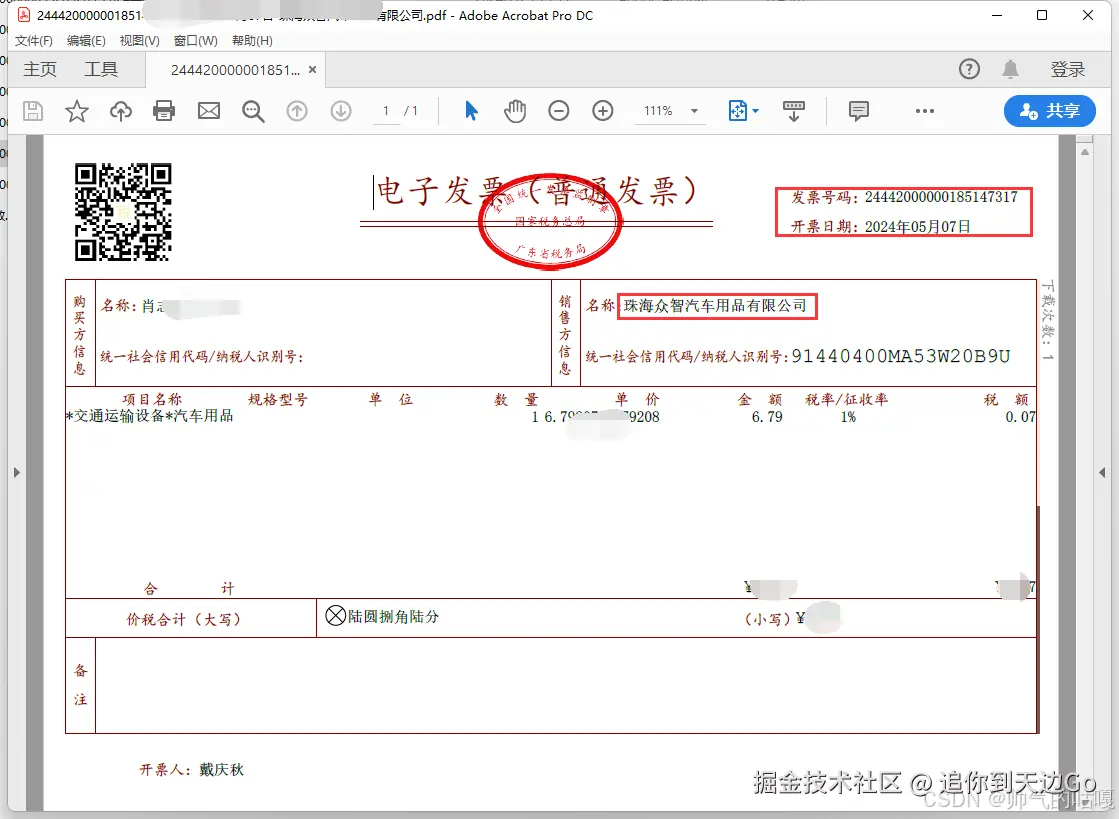Switch to the 主页 tab
The width and height of the screenshot is (1119, 819).
[x=40, y=69]
